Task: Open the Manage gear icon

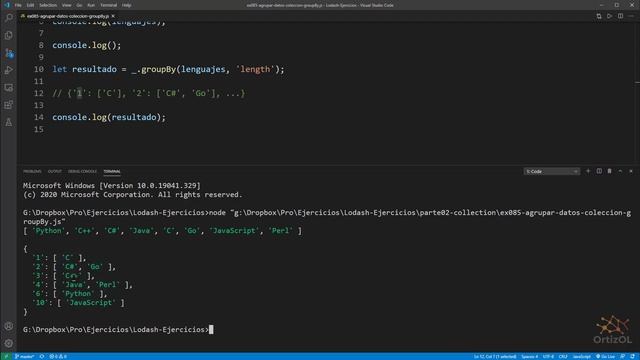Action: pos(9,343)
